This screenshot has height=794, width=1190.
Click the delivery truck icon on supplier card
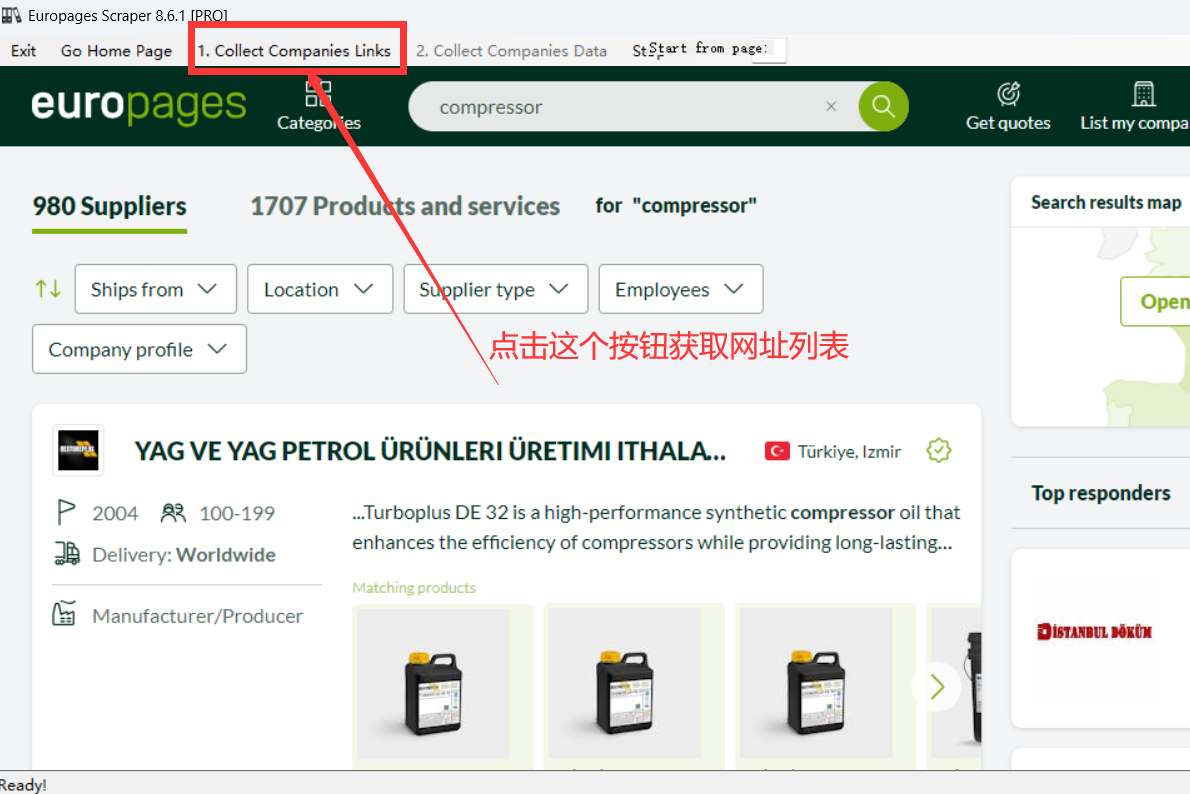click(66, 553)
